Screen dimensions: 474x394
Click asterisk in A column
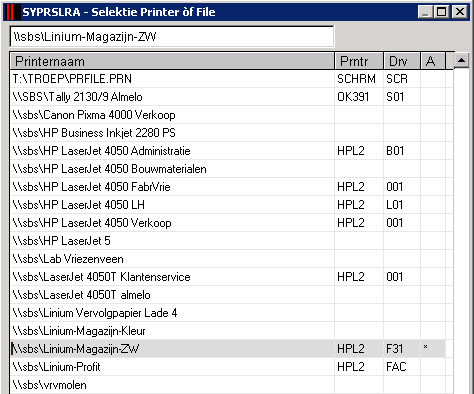tap(426, 347)
